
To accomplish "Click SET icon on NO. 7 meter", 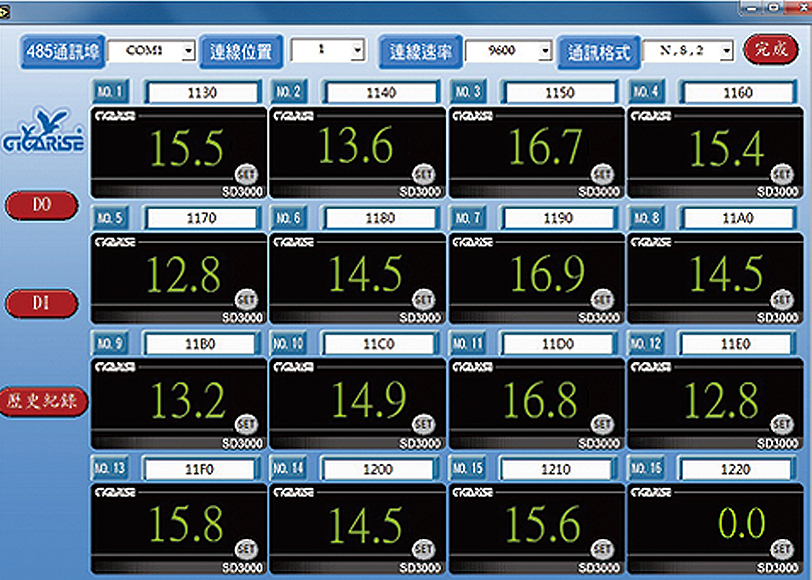I will pyautogui.click(x=602, y=300).
